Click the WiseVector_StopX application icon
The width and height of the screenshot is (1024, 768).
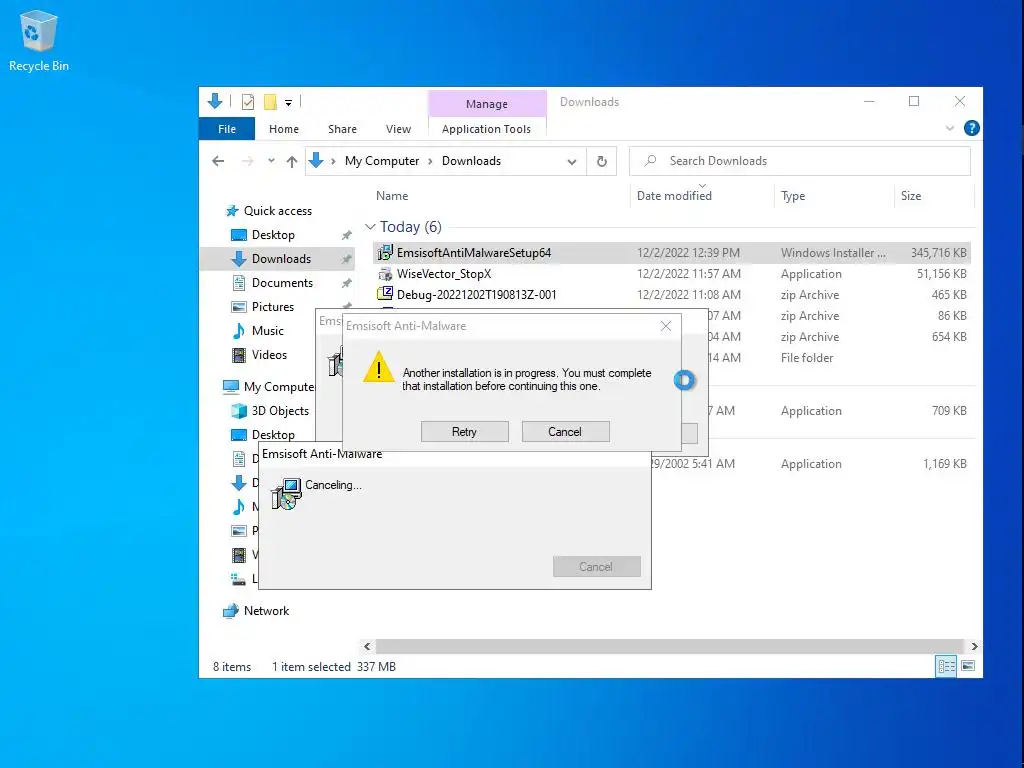point(385,274)
